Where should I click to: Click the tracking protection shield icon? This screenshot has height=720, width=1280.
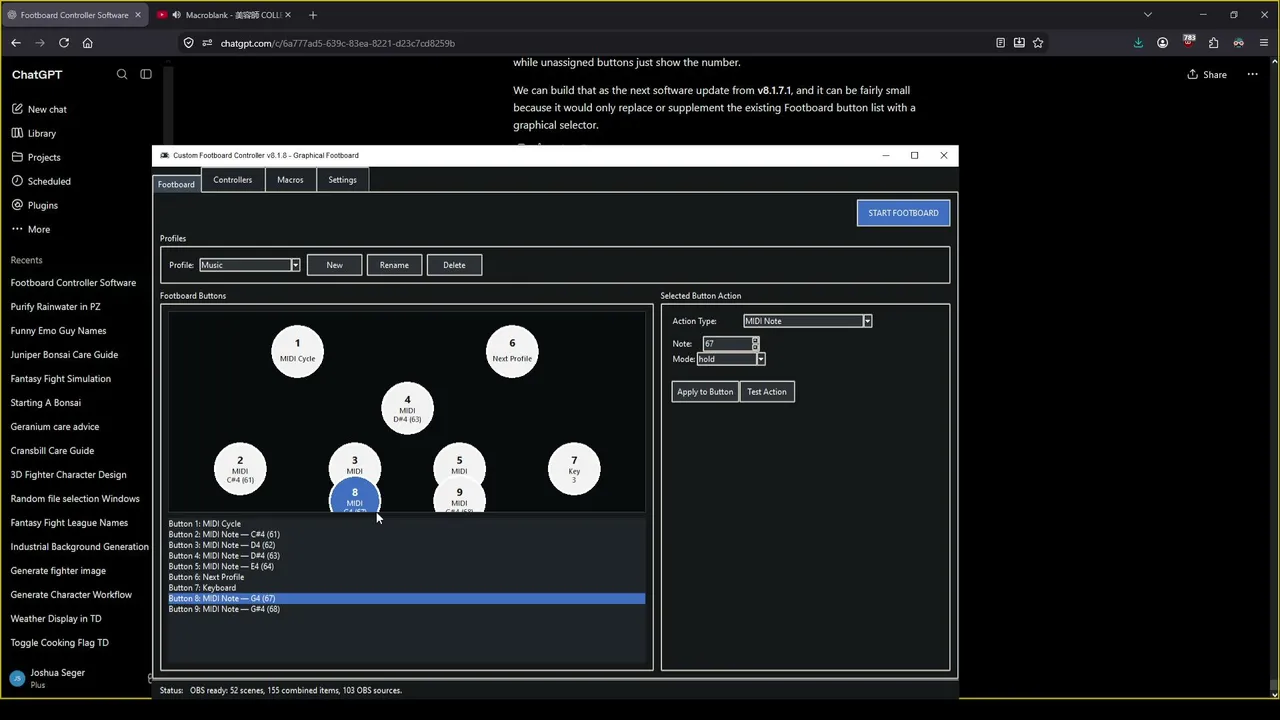tap(189, 43)
